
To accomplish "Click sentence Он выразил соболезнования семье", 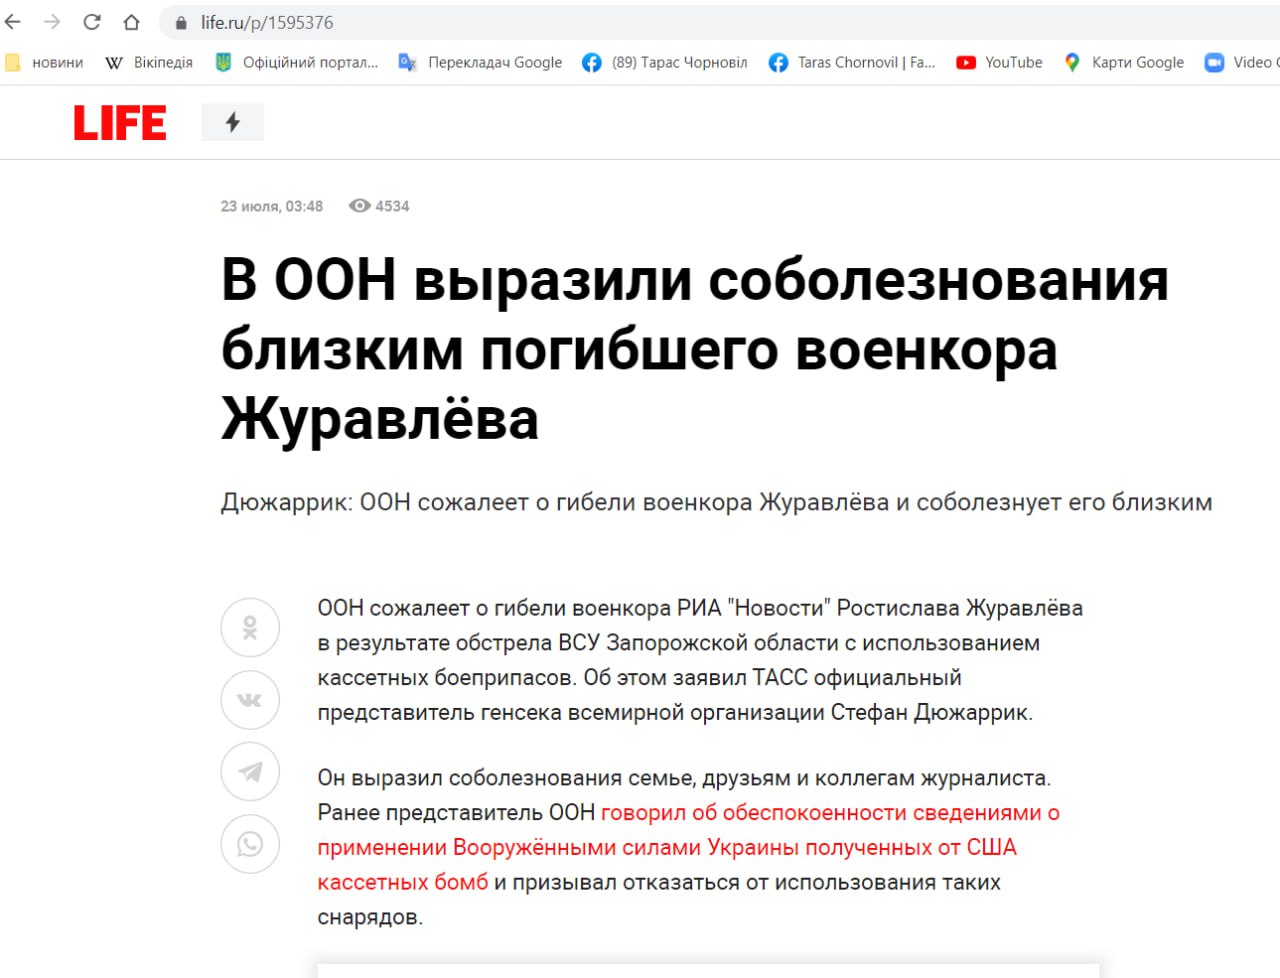I will tap(684, 777).
